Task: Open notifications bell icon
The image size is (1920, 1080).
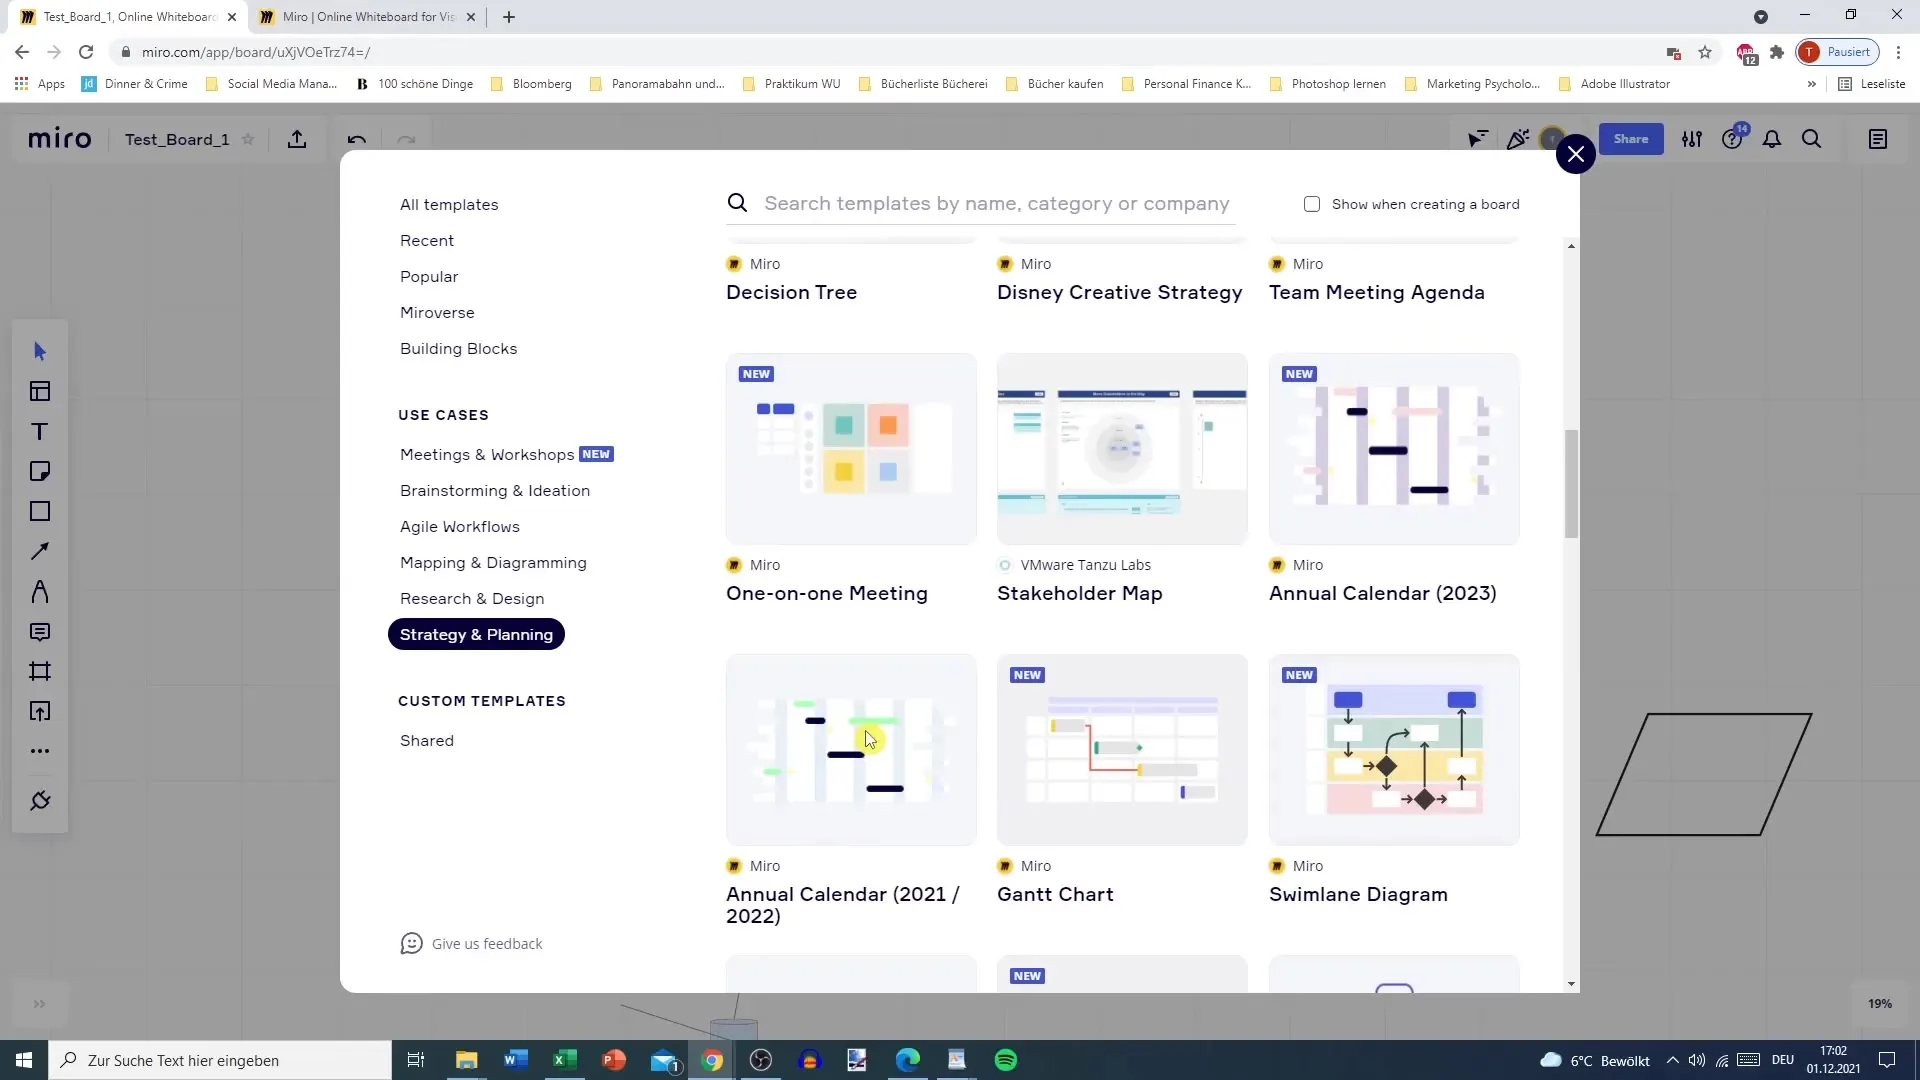Action: click(x=1772, y=139)
